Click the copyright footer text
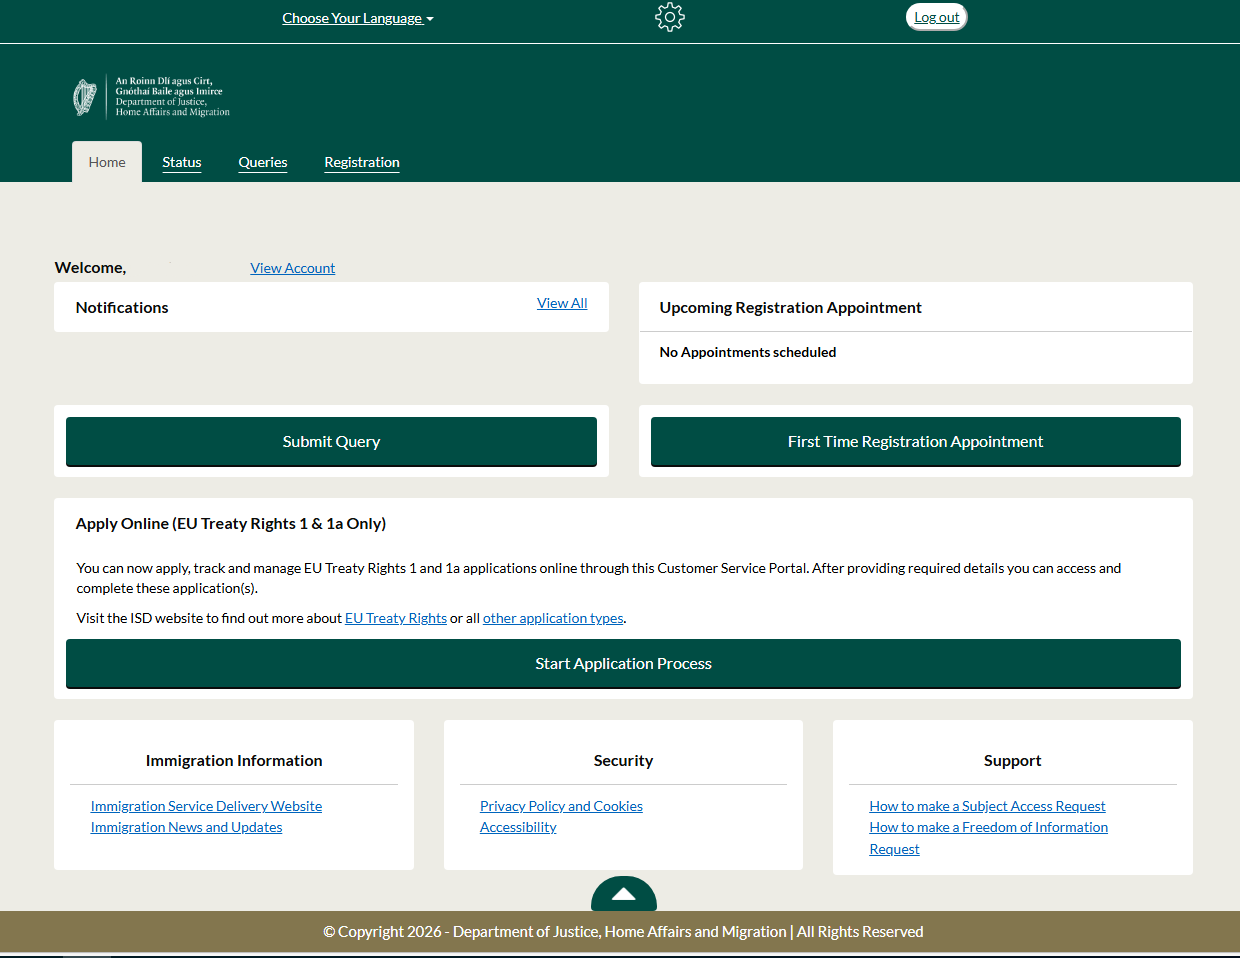This screenshot has width=1240, height=958. (x=623, y=931)
